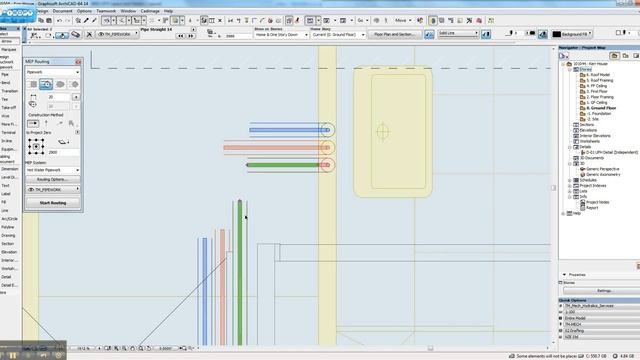Select the Marquee tool in the toolbox

coord(9,49)
